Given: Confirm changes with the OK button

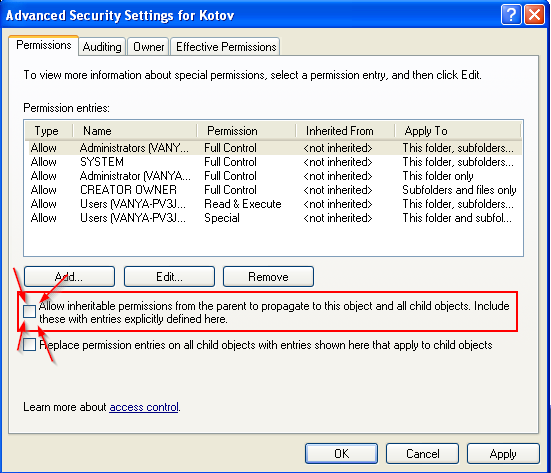Looking at the screenshot, I should click(x=342, y=453).
